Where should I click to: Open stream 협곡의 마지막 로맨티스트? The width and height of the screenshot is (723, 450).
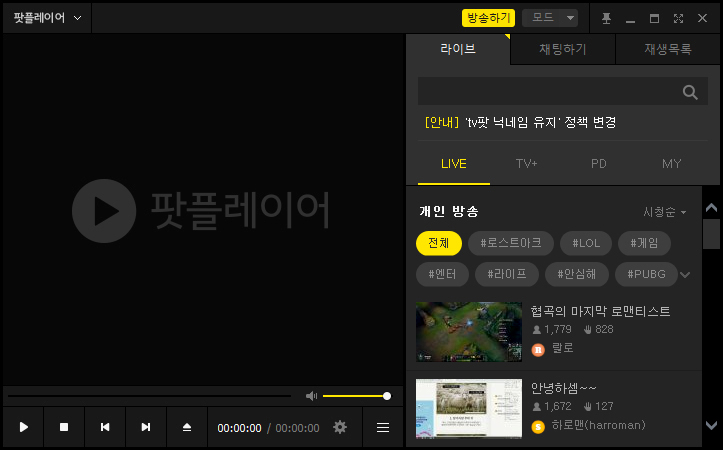tap(600, 312)
